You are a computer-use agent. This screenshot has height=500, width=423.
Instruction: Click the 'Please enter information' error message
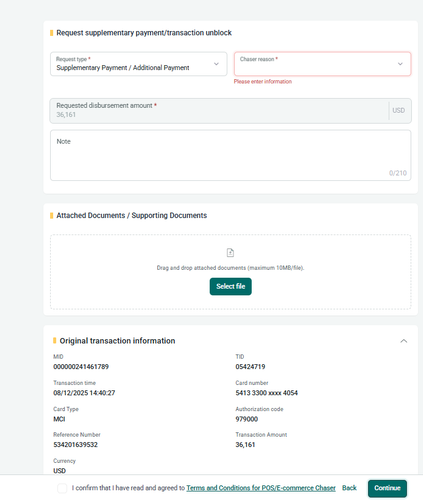pyautogui.click(x=263, y=82)
